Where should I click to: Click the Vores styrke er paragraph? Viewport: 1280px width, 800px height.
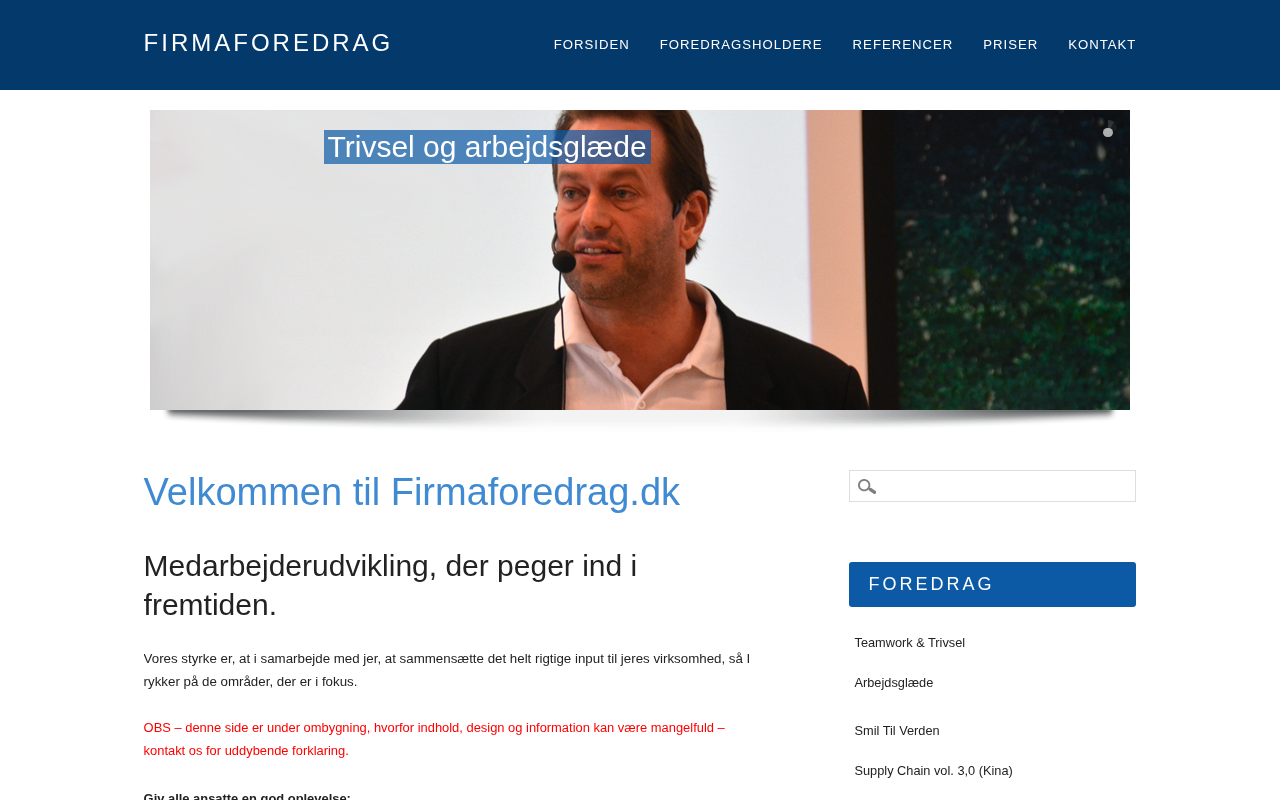447,670
